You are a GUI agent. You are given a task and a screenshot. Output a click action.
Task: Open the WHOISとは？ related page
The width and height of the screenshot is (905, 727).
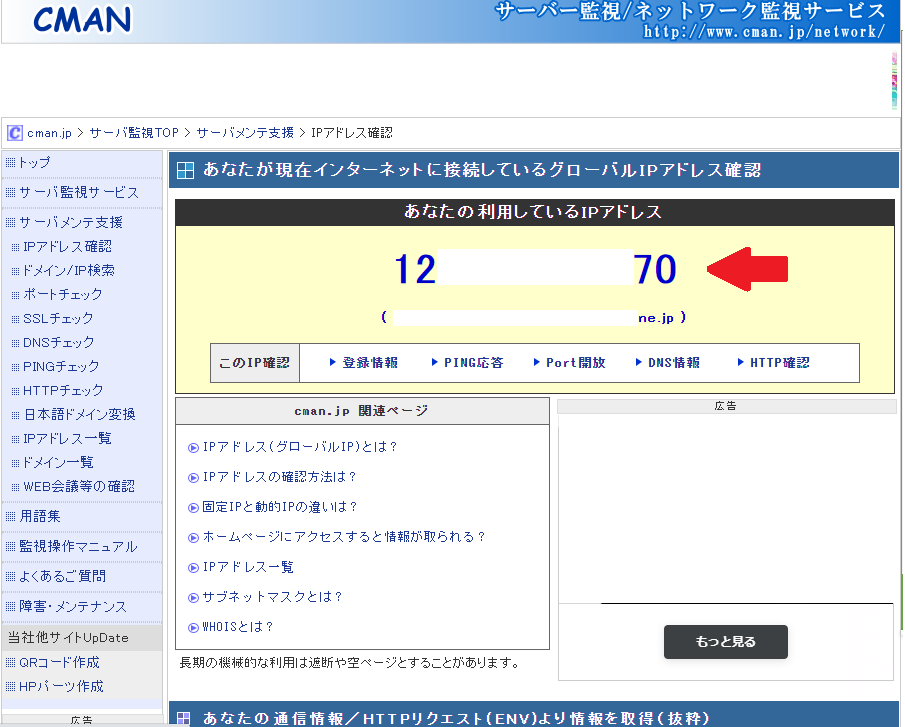pos(238,627)
